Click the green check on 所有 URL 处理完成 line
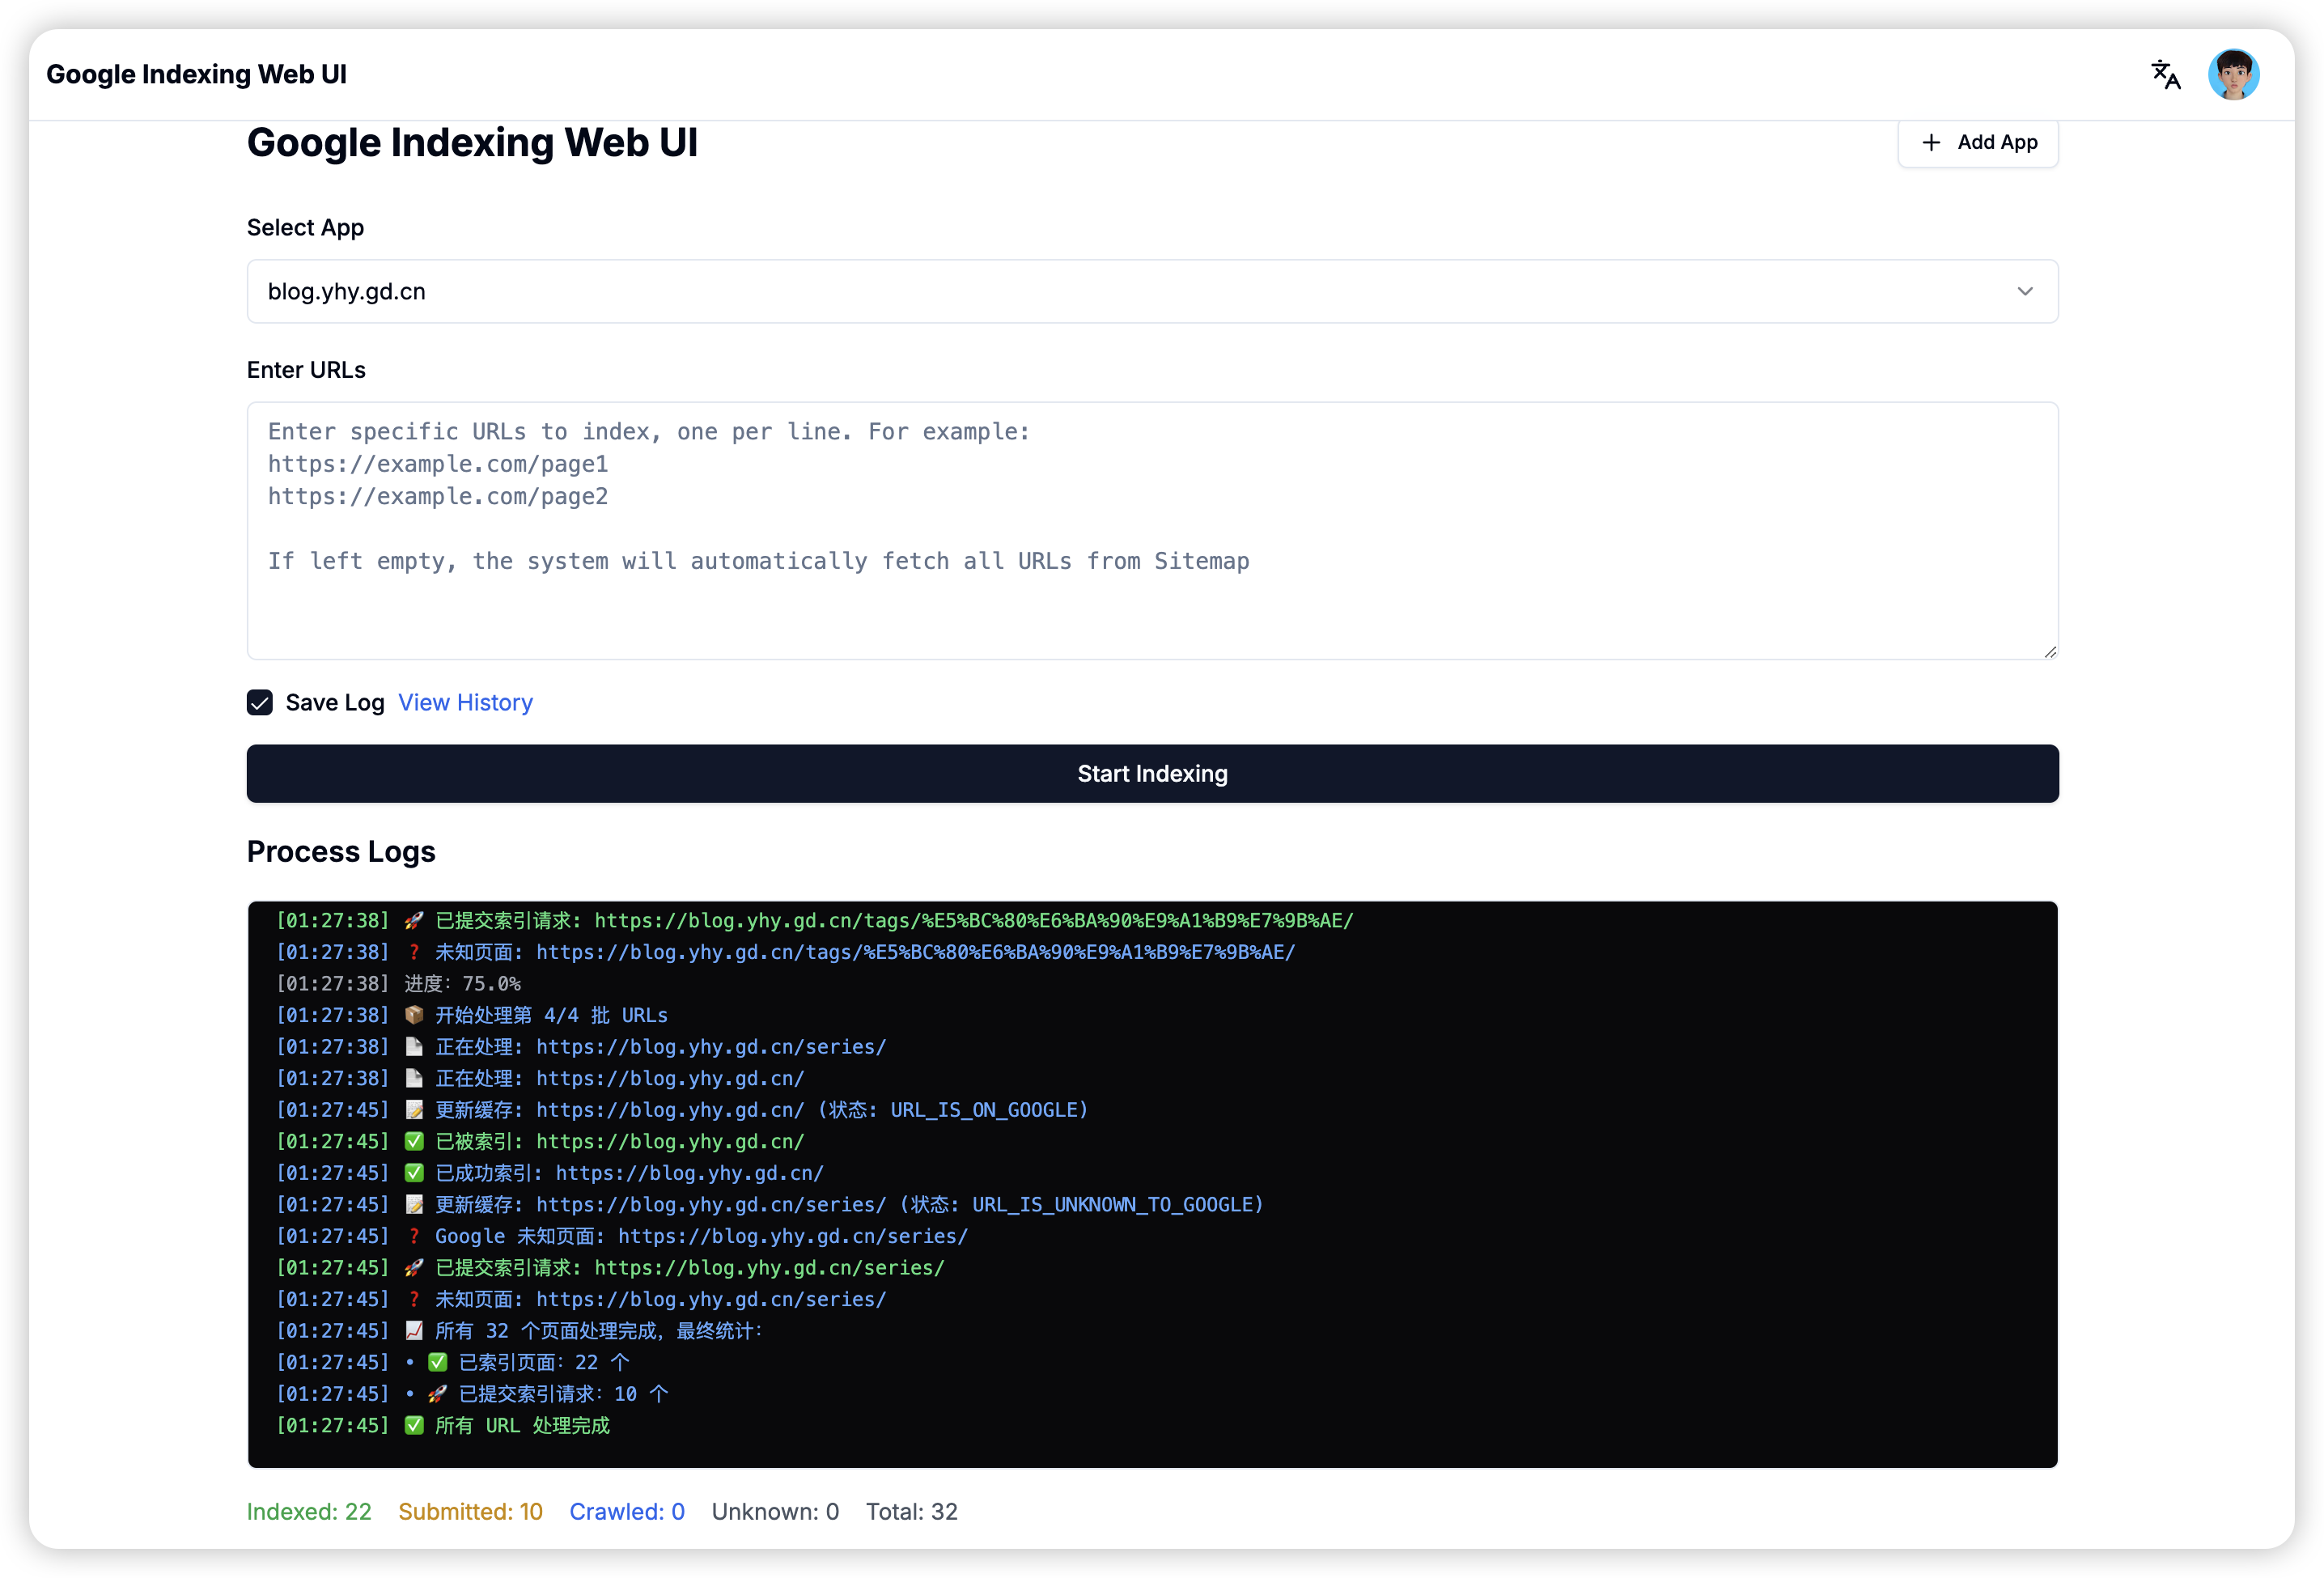 pyautogui.click(x=414, y=1426)
